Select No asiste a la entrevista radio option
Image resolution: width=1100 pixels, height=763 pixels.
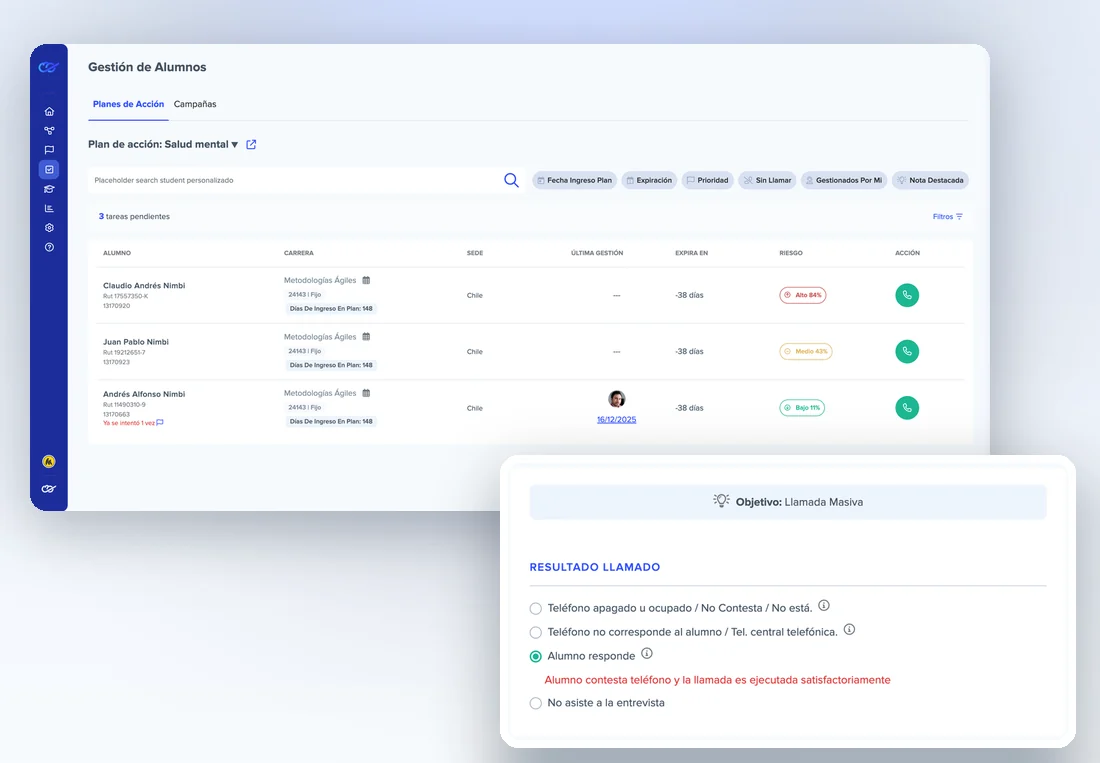coord(536,703)
